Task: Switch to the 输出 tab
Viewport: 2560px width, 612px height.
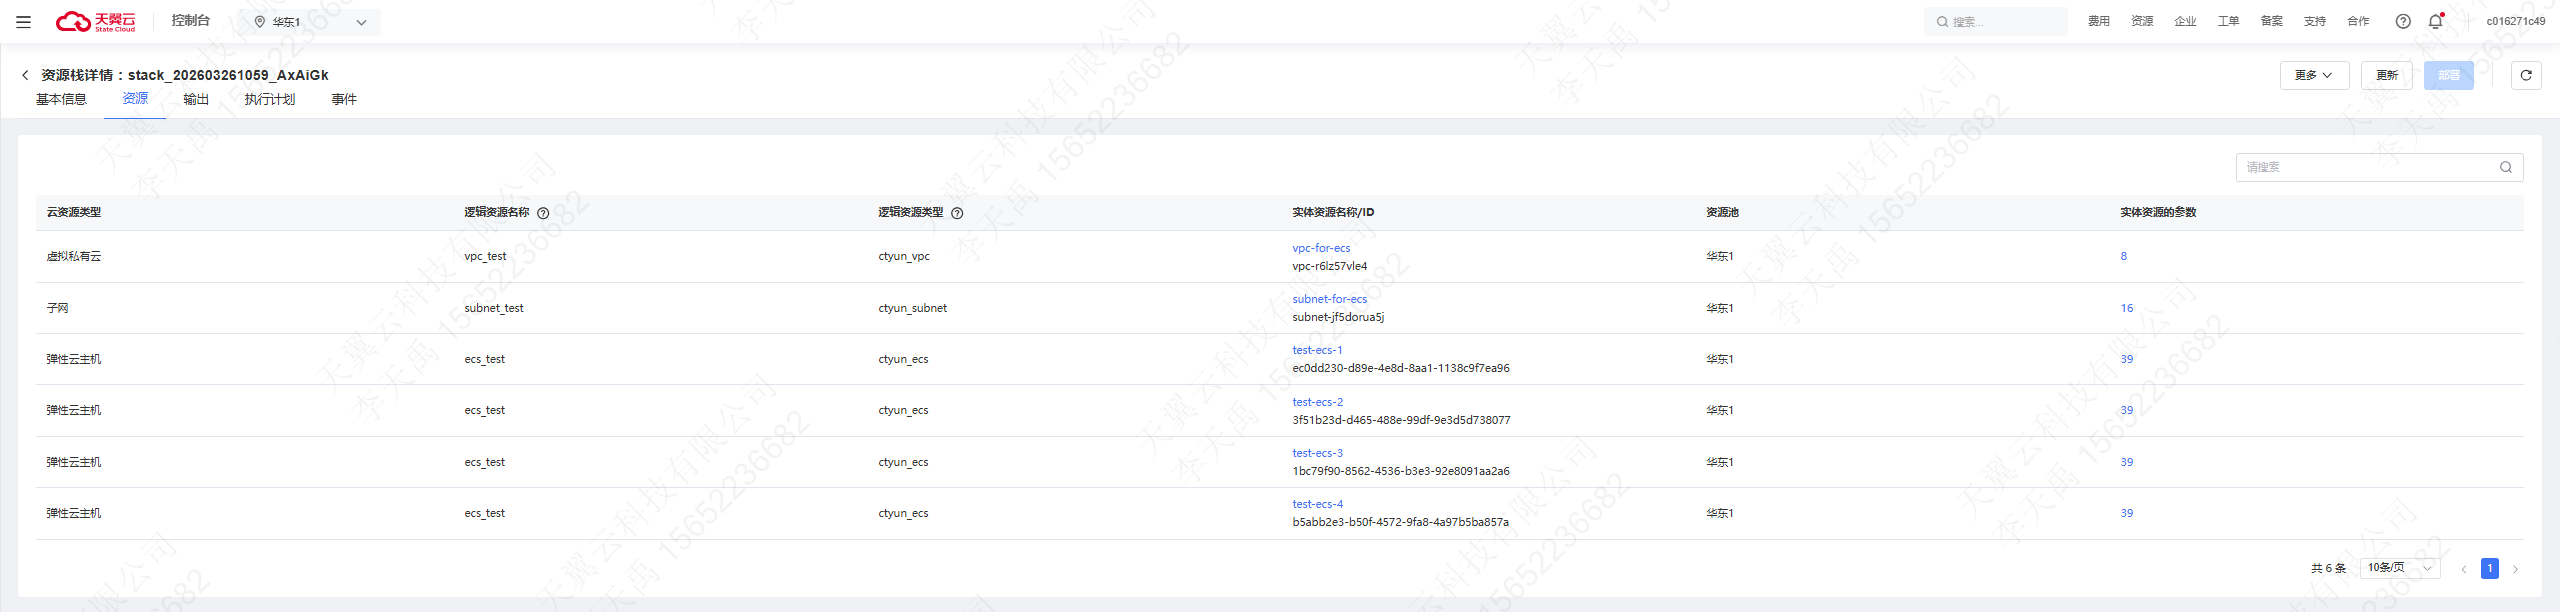Action: click(x=196, y=99)
